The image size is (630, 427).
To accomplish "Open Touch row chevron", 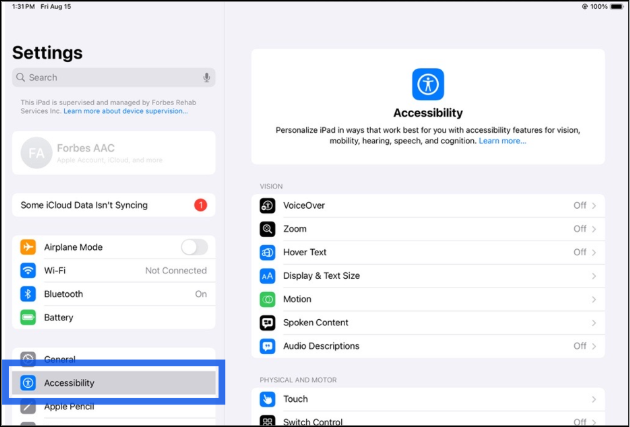I will pos(594,399).
